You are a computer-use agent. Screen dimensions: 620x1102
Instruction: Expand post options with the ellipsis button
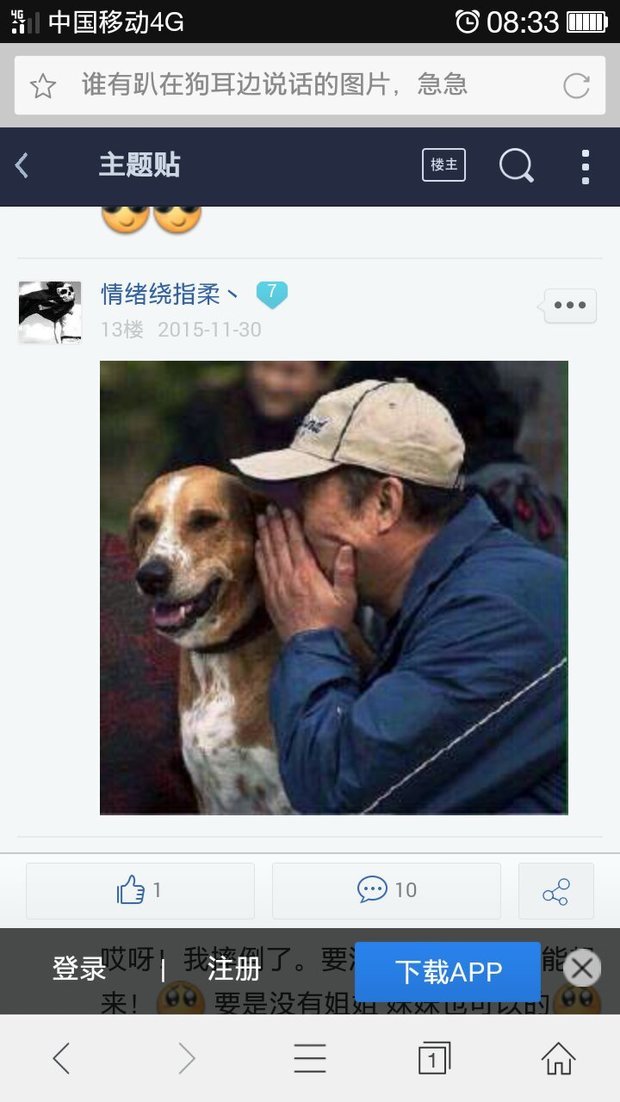[570, 306]
